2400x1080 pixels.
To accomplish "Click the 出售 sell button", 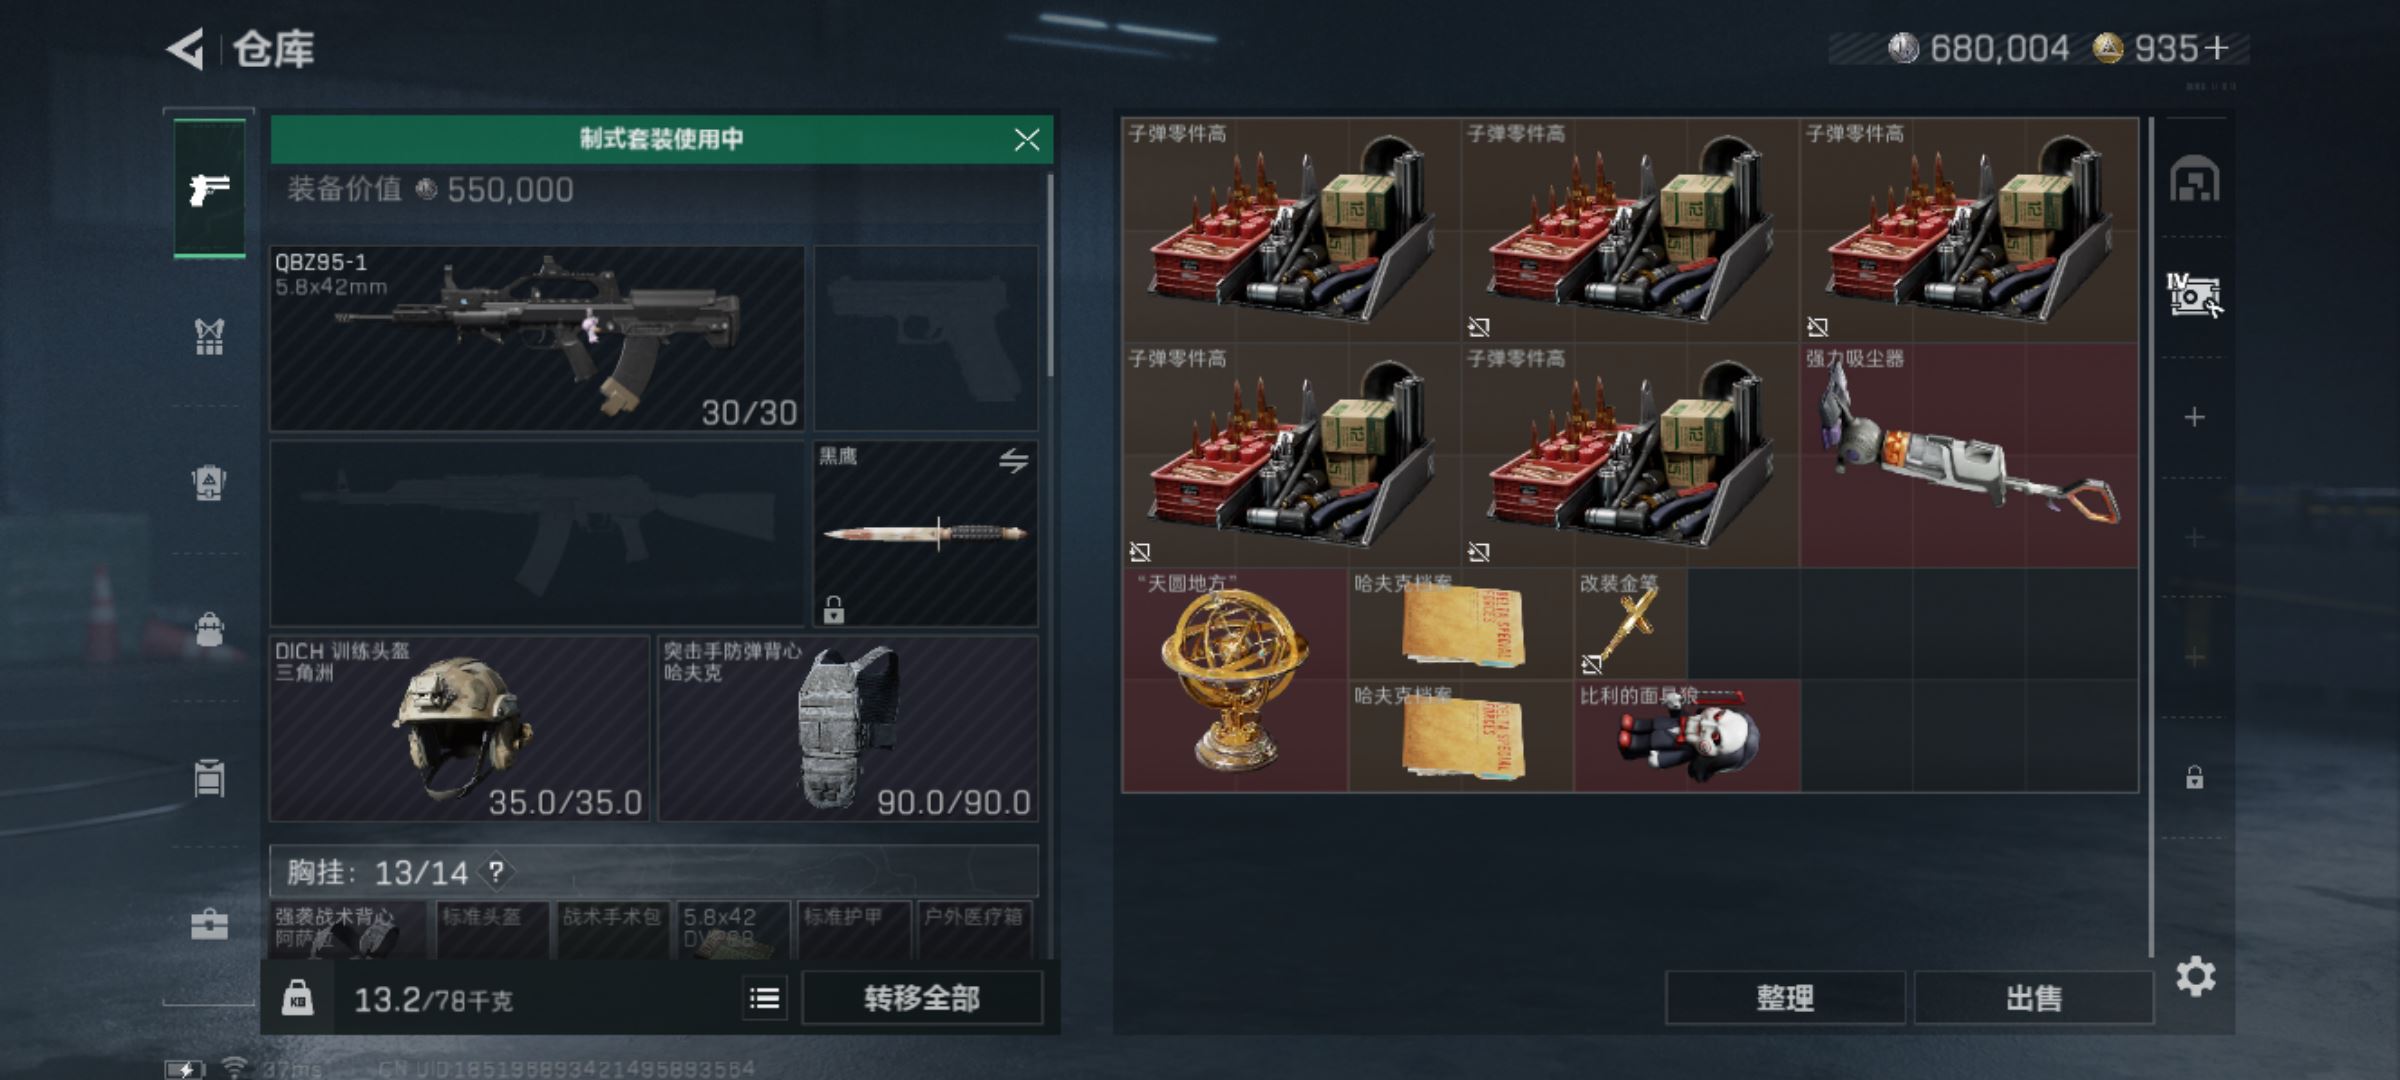I will coord(2033,998).
